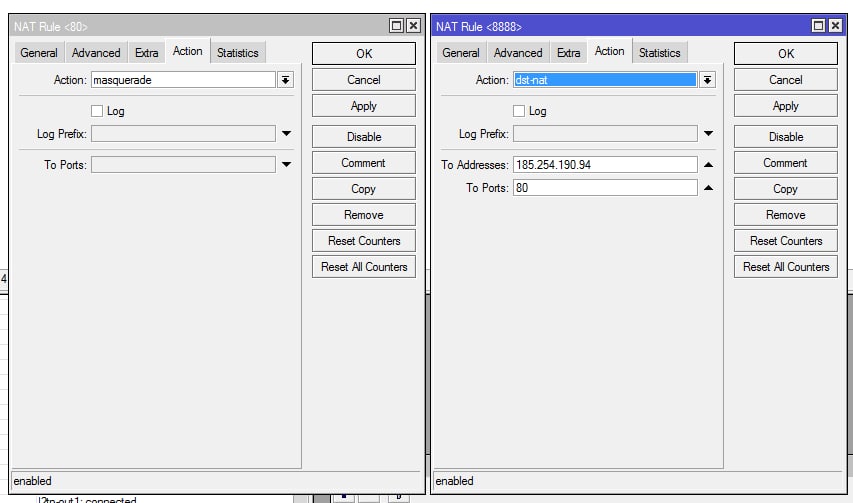Select Action tab in NAT Rule <8888> window
The width and height of the screenshot is (853, 503).
point(609,51)
